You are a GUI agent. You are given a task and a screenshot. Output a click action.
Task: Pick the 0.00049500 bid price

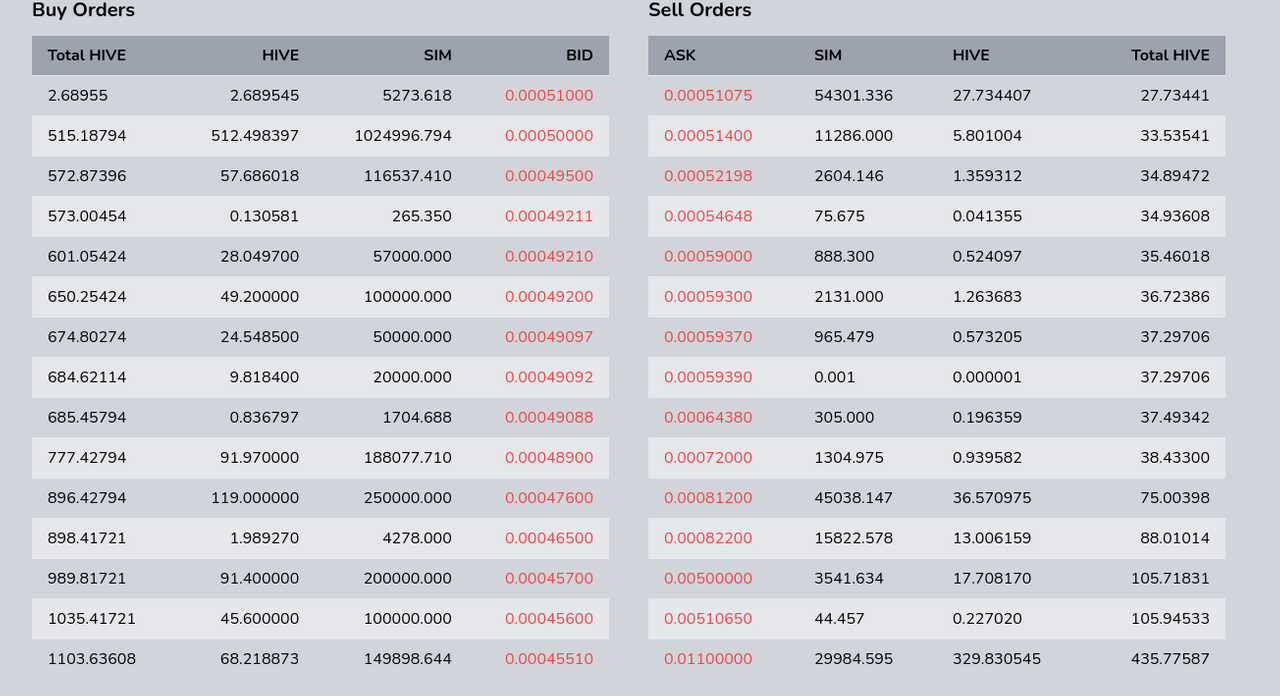[548, 176]
